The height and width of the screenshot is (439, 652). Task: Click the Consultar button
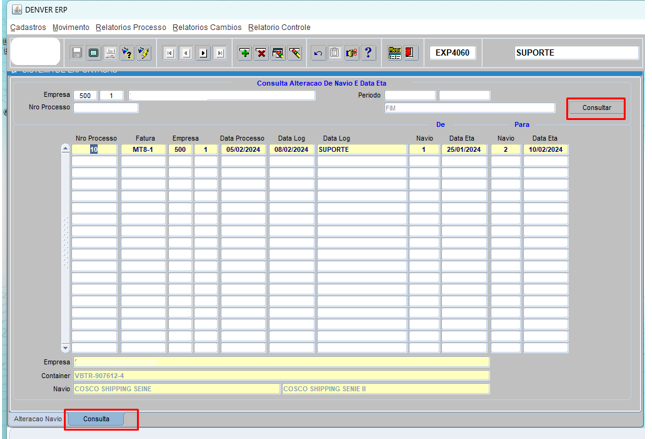596,108
